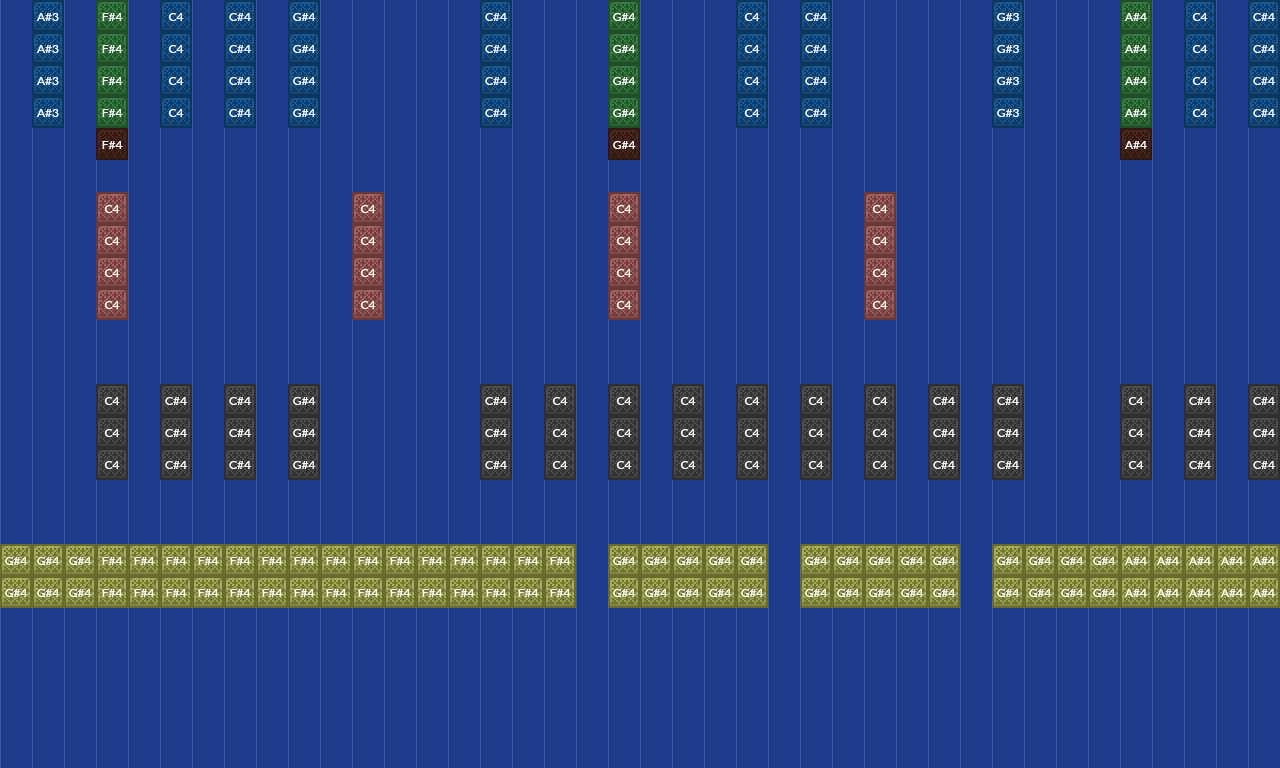
Task: Pick green A#4 block just above dark red A#4
Action: click(1136, 113)
